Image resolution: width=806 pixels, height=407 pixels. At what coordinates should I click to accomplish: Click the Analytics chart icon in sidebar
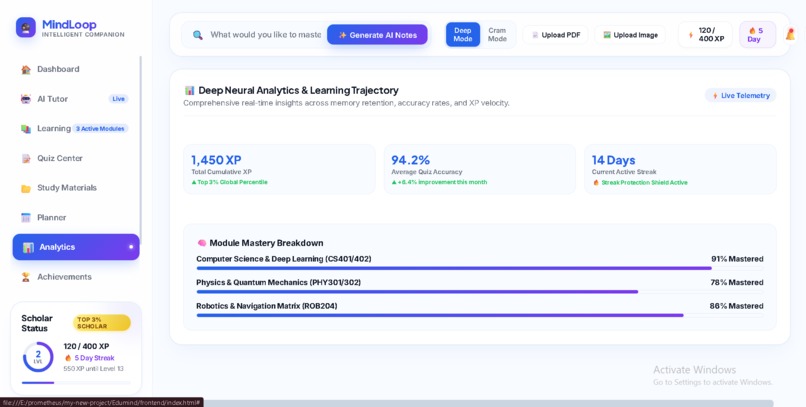28,248
